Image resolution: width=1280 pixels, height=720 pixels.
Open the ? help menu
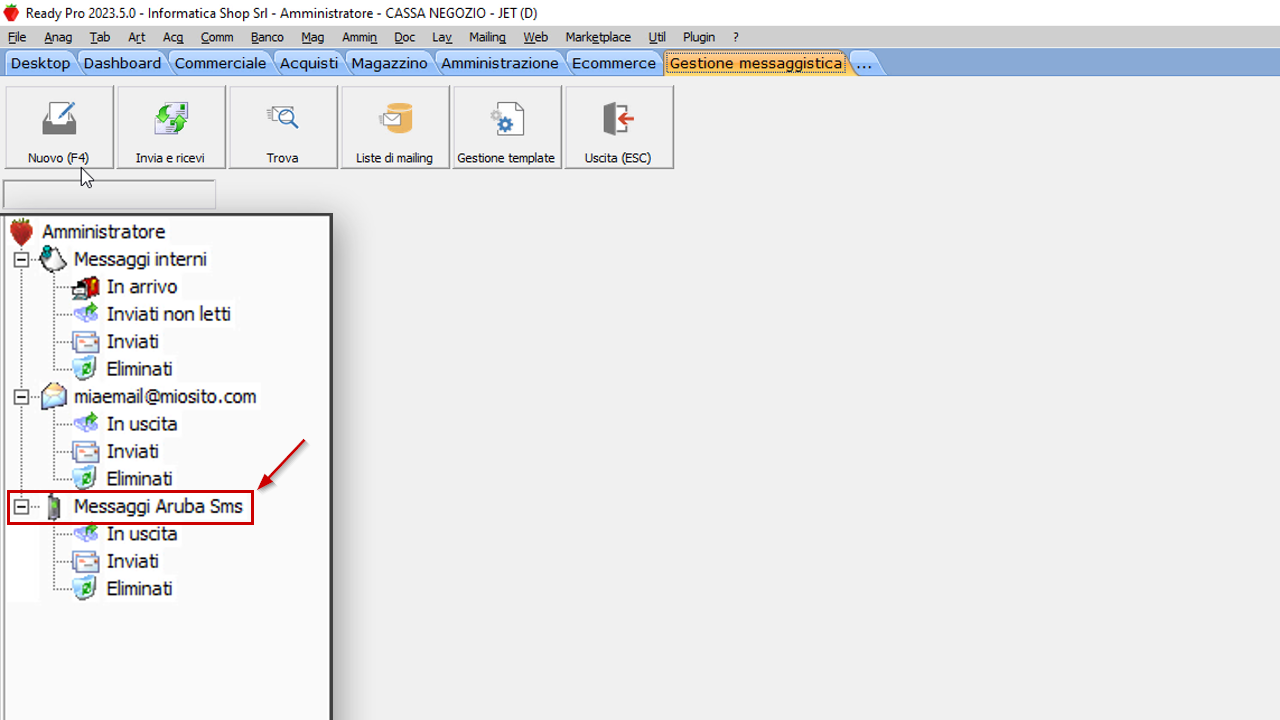click(736, 37)
